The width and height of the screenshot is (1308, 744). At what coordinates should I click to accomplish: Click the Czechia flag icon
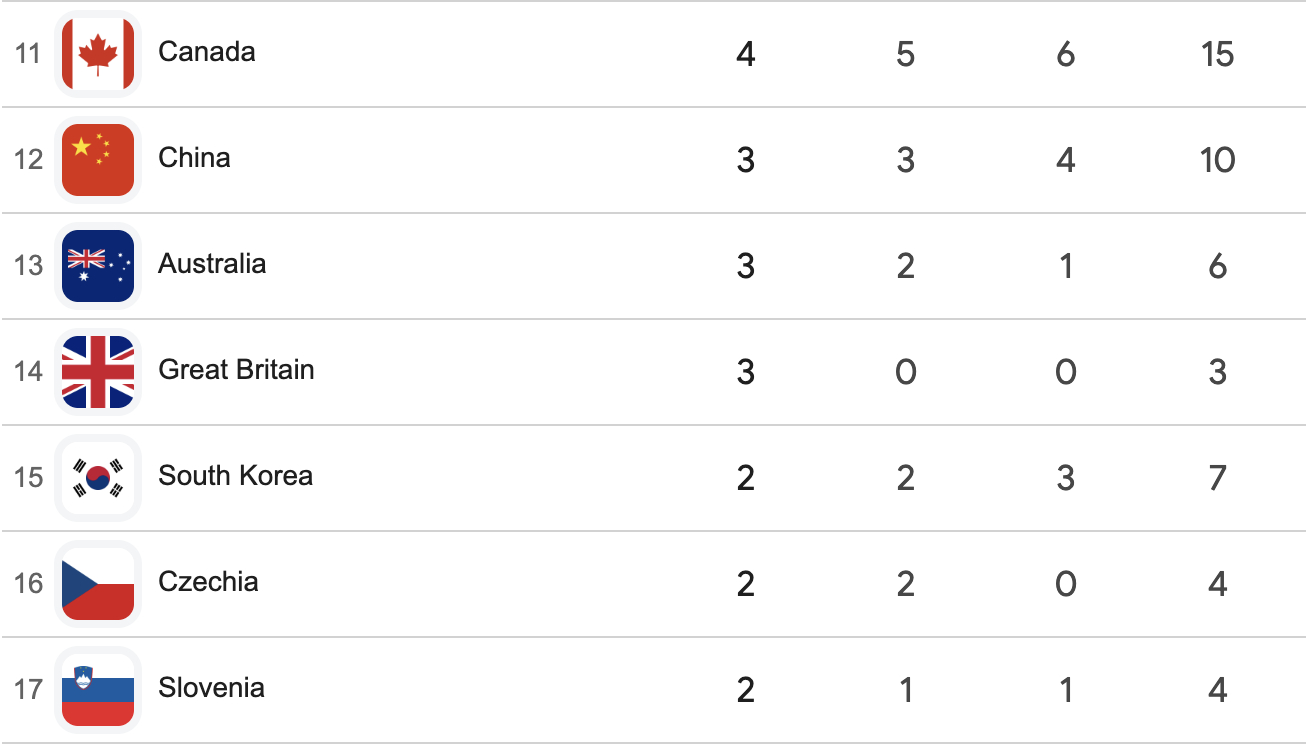98,584
